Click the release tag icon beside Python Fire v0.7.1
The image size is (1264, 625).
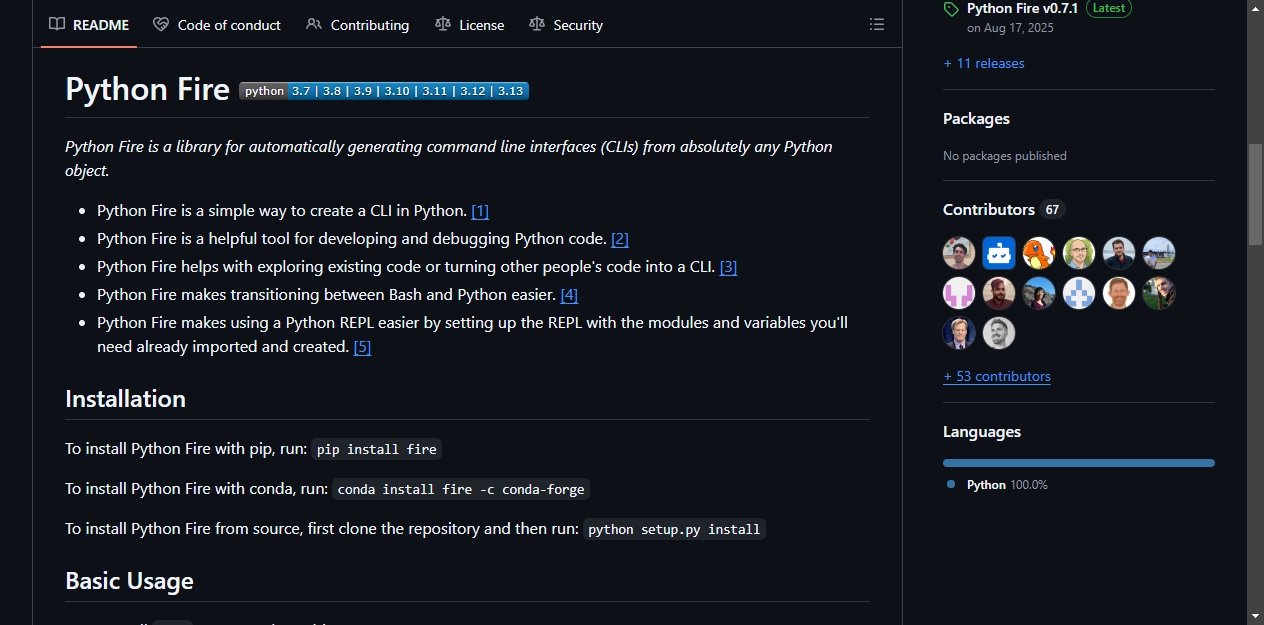click(x=951, y=9)
